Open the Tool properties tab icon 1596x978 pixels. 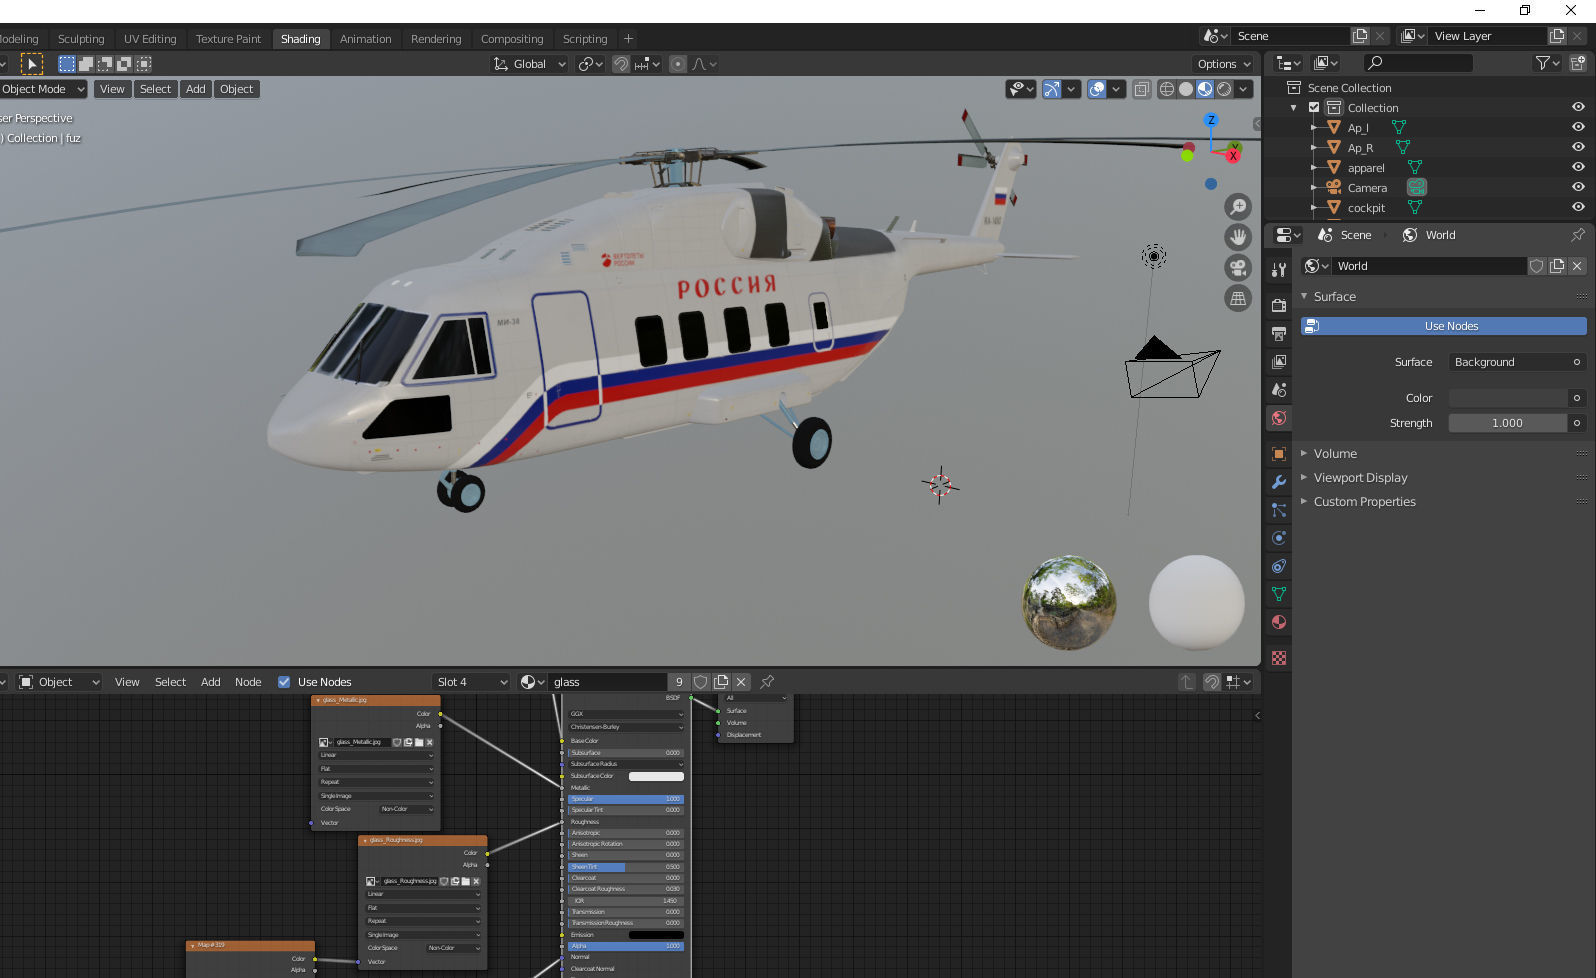pos(1278,270)
